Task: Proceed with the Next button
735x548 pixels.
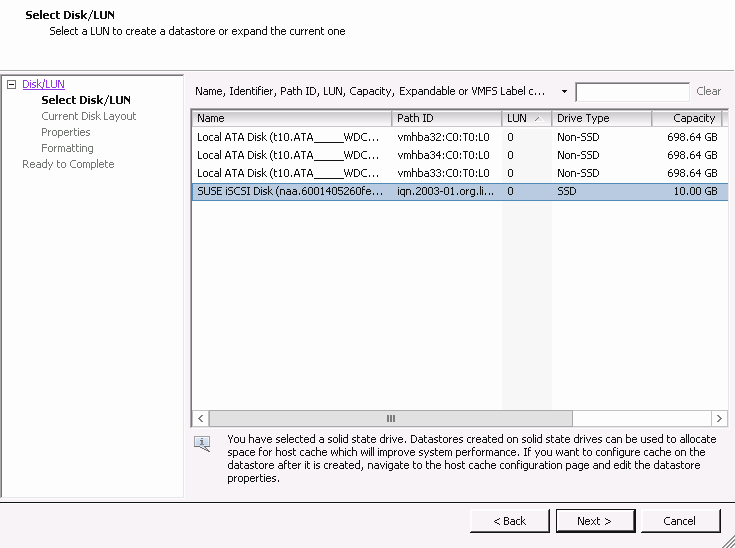Action: [x=593, y=521]
